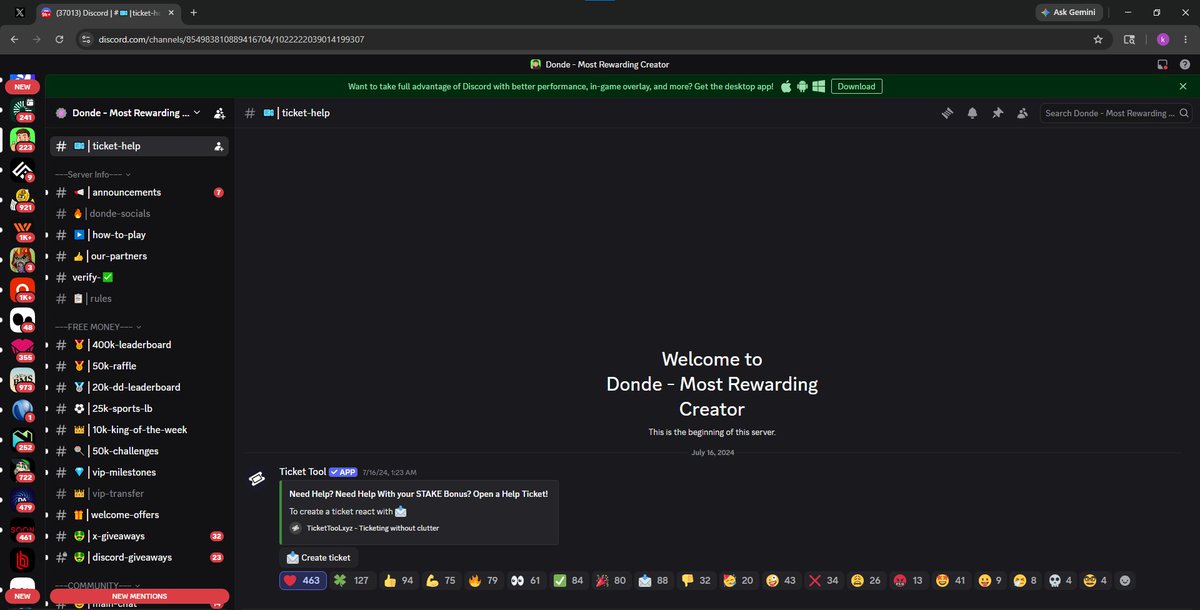1200x610 pixels.
Task: Open the verify channel
Action: [140, 277]
